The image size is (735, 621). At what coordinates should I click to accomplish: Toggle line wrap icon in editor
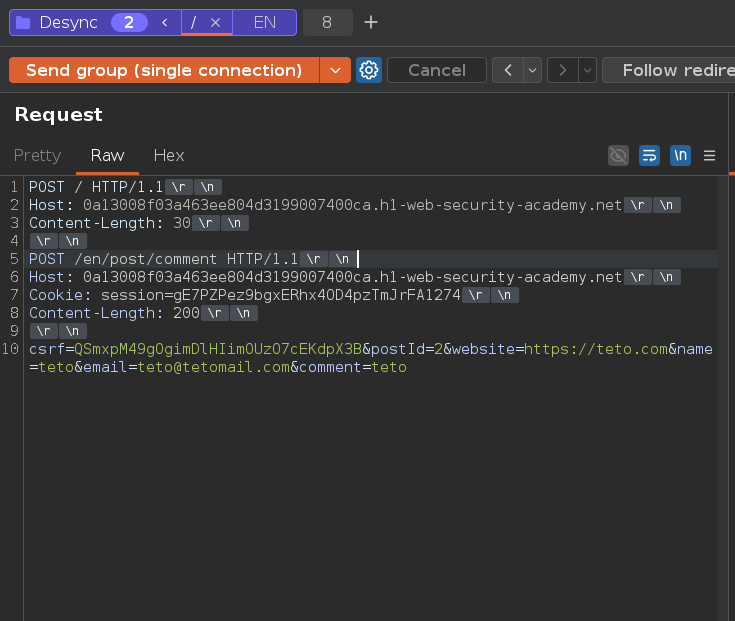[x=649, y=156]
